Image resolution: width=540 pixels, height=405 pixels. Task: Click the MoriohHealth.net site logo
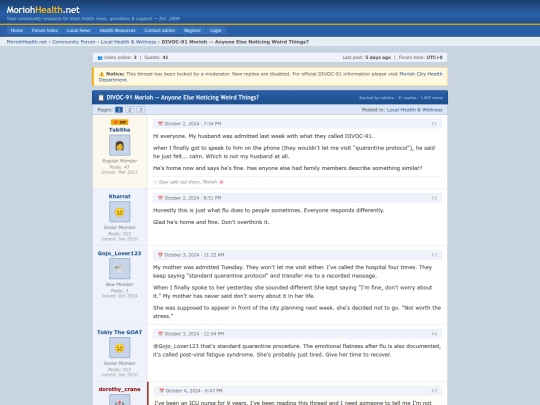[x=43, y=10]
